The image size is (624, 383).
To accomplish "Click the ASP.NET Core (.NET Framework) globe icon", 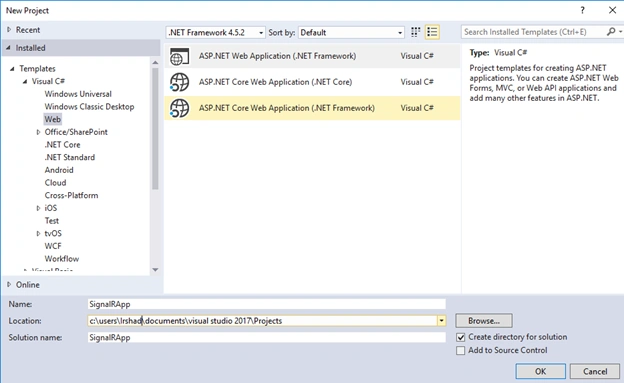I will [x=179, y=108].
